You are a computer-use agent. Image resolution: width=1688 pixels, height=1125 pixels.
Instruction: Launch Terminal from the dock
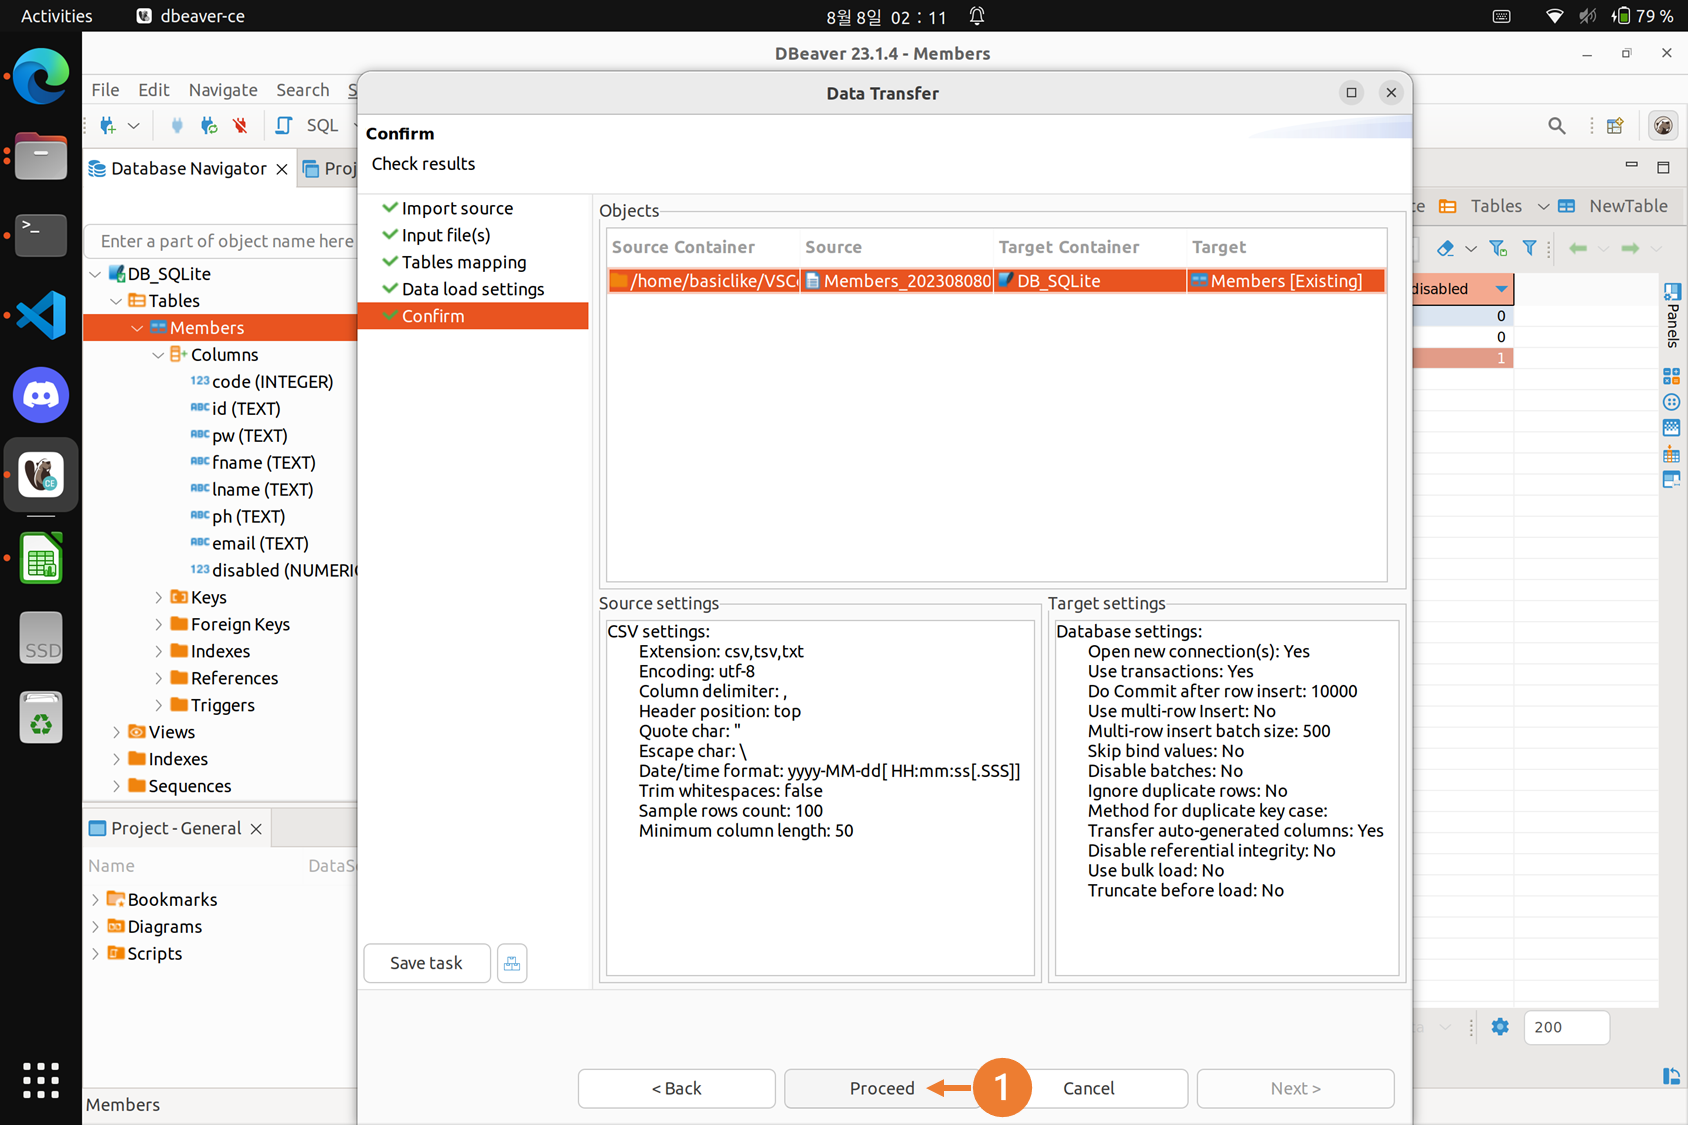pyautogui.click(x=41, y=235)
